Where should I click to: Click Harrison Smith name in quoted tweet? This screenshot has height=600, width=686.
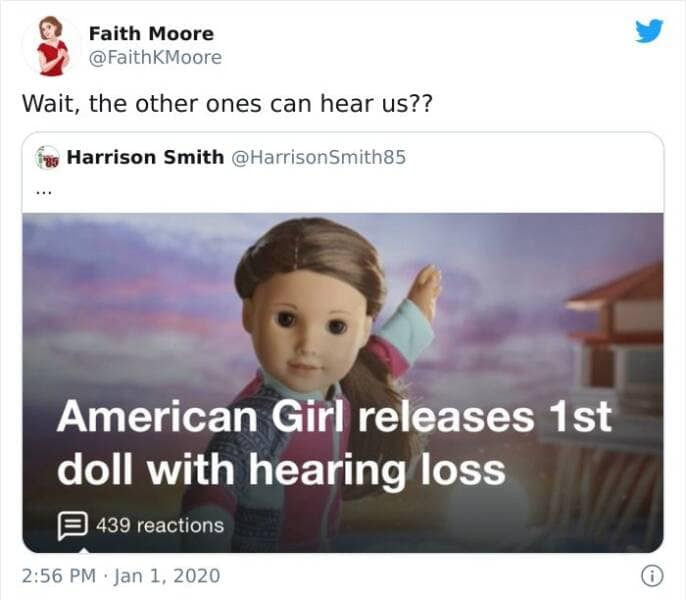[145, 157]
